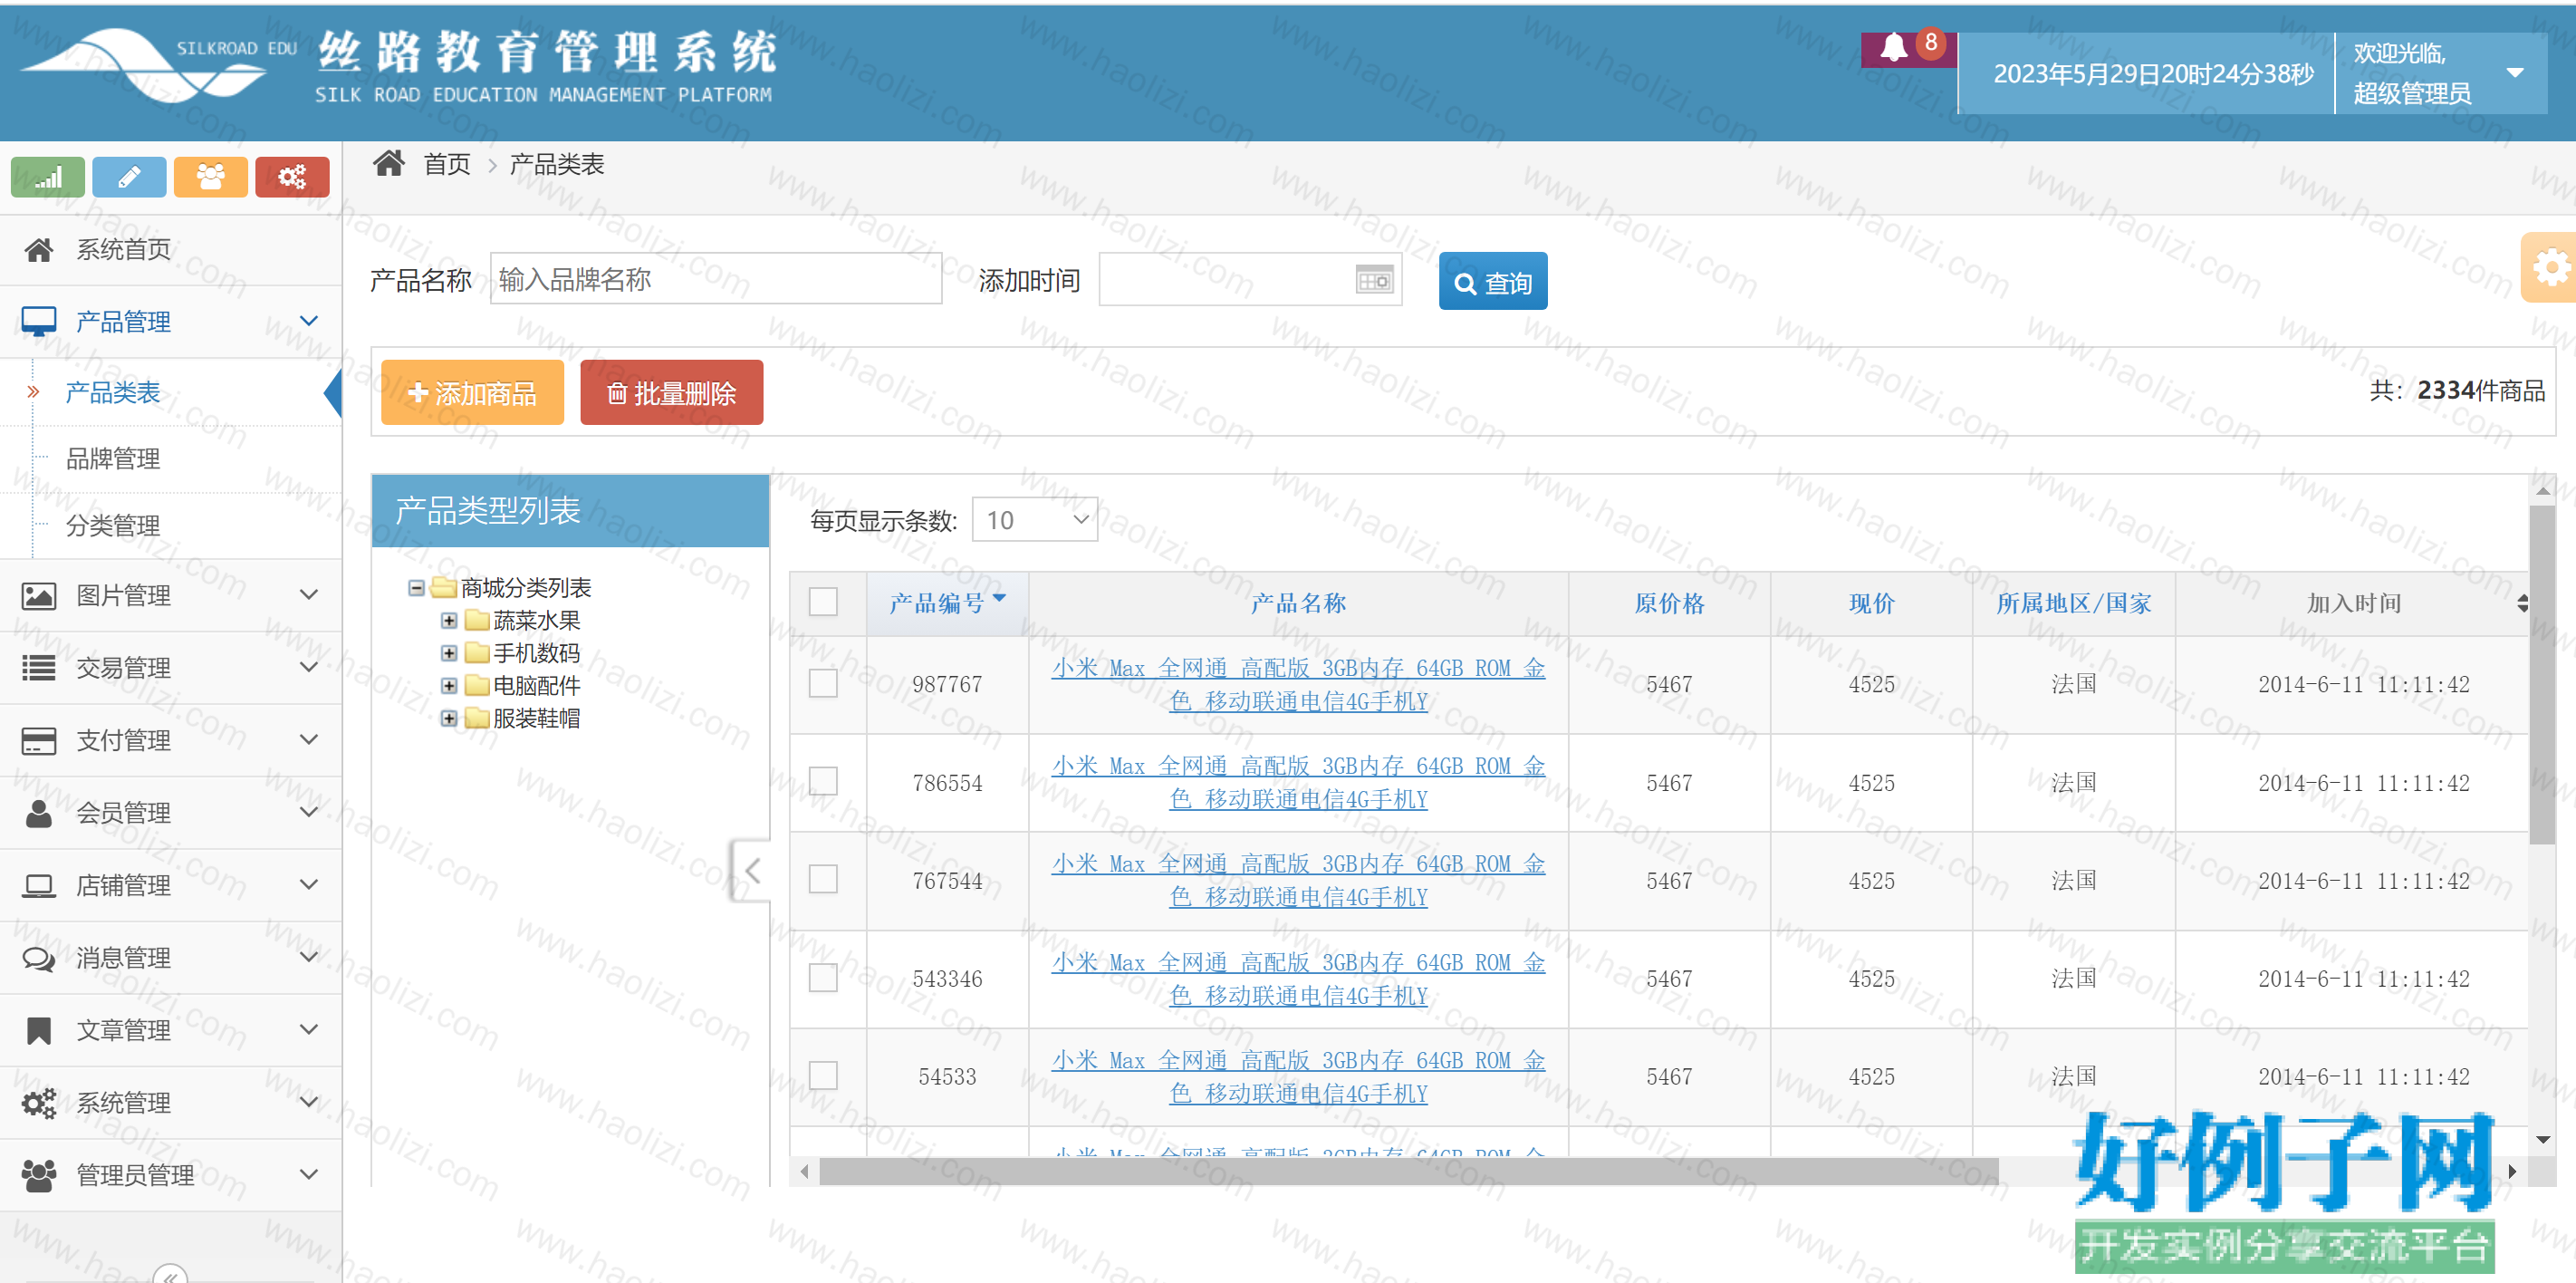Open 产品类表 submenu item
The width and height of the screenshot is (2576, 1283).
point(112,392)
